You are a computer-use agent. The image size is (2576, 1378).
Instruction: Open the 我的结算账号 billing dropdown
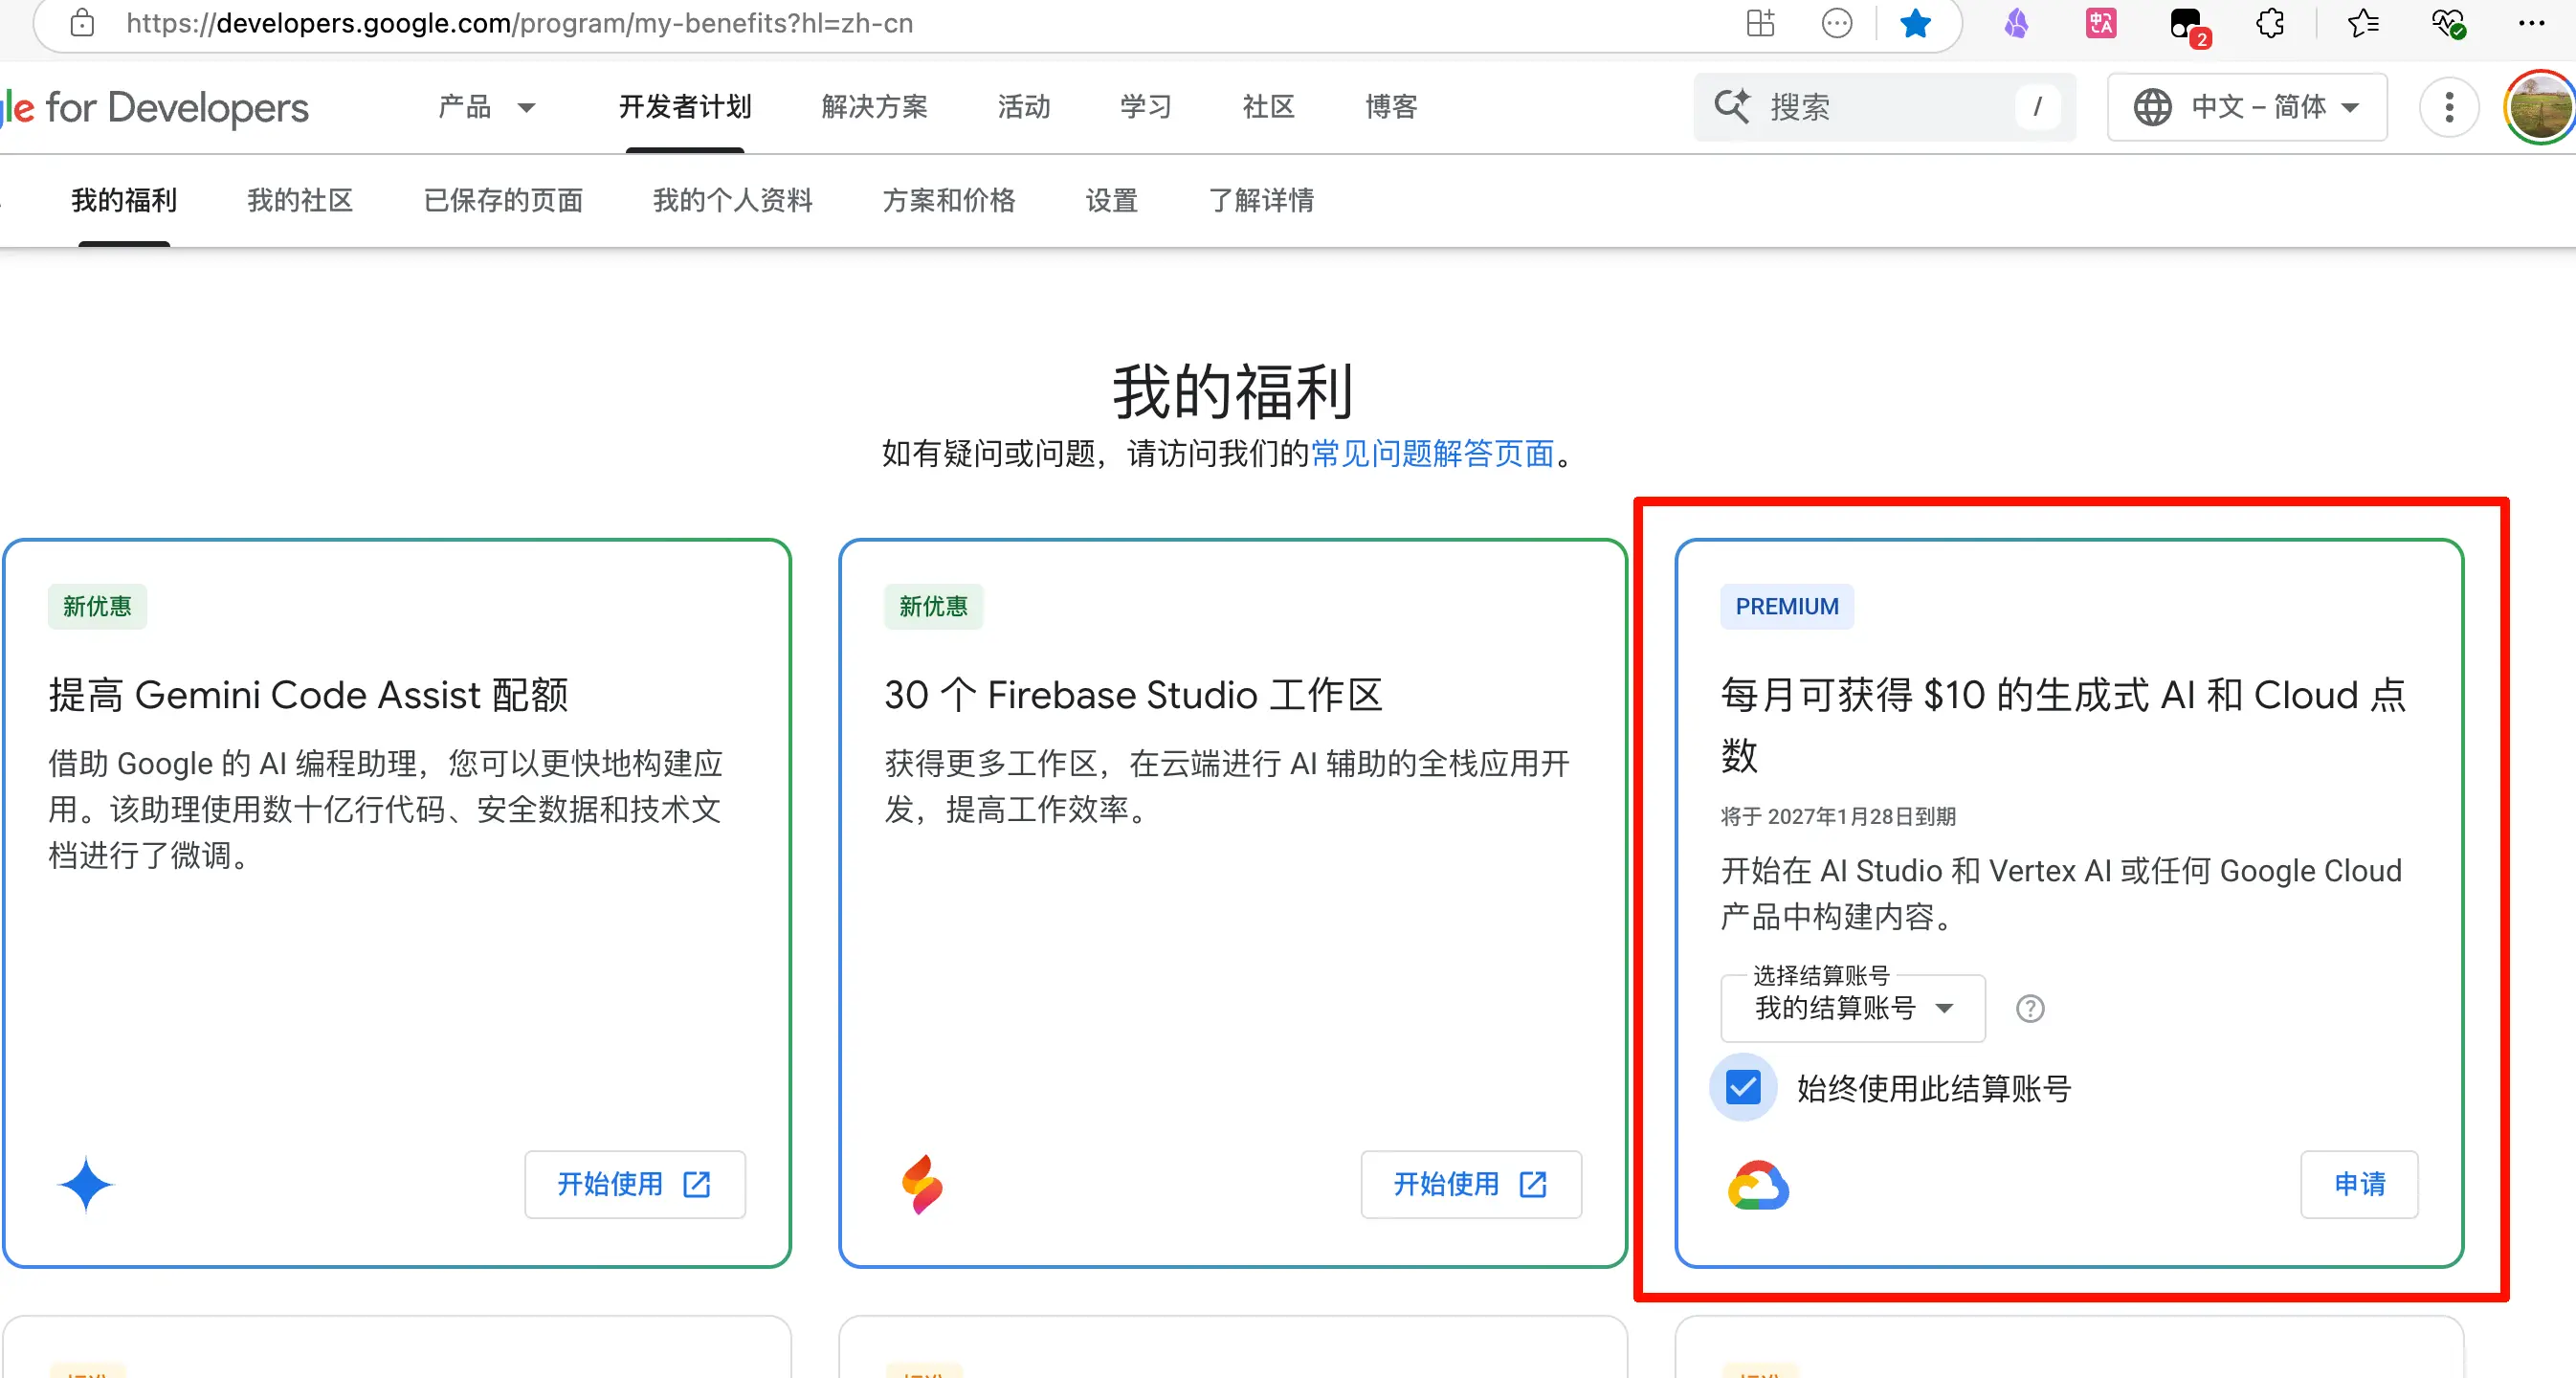point(1852,1008)
